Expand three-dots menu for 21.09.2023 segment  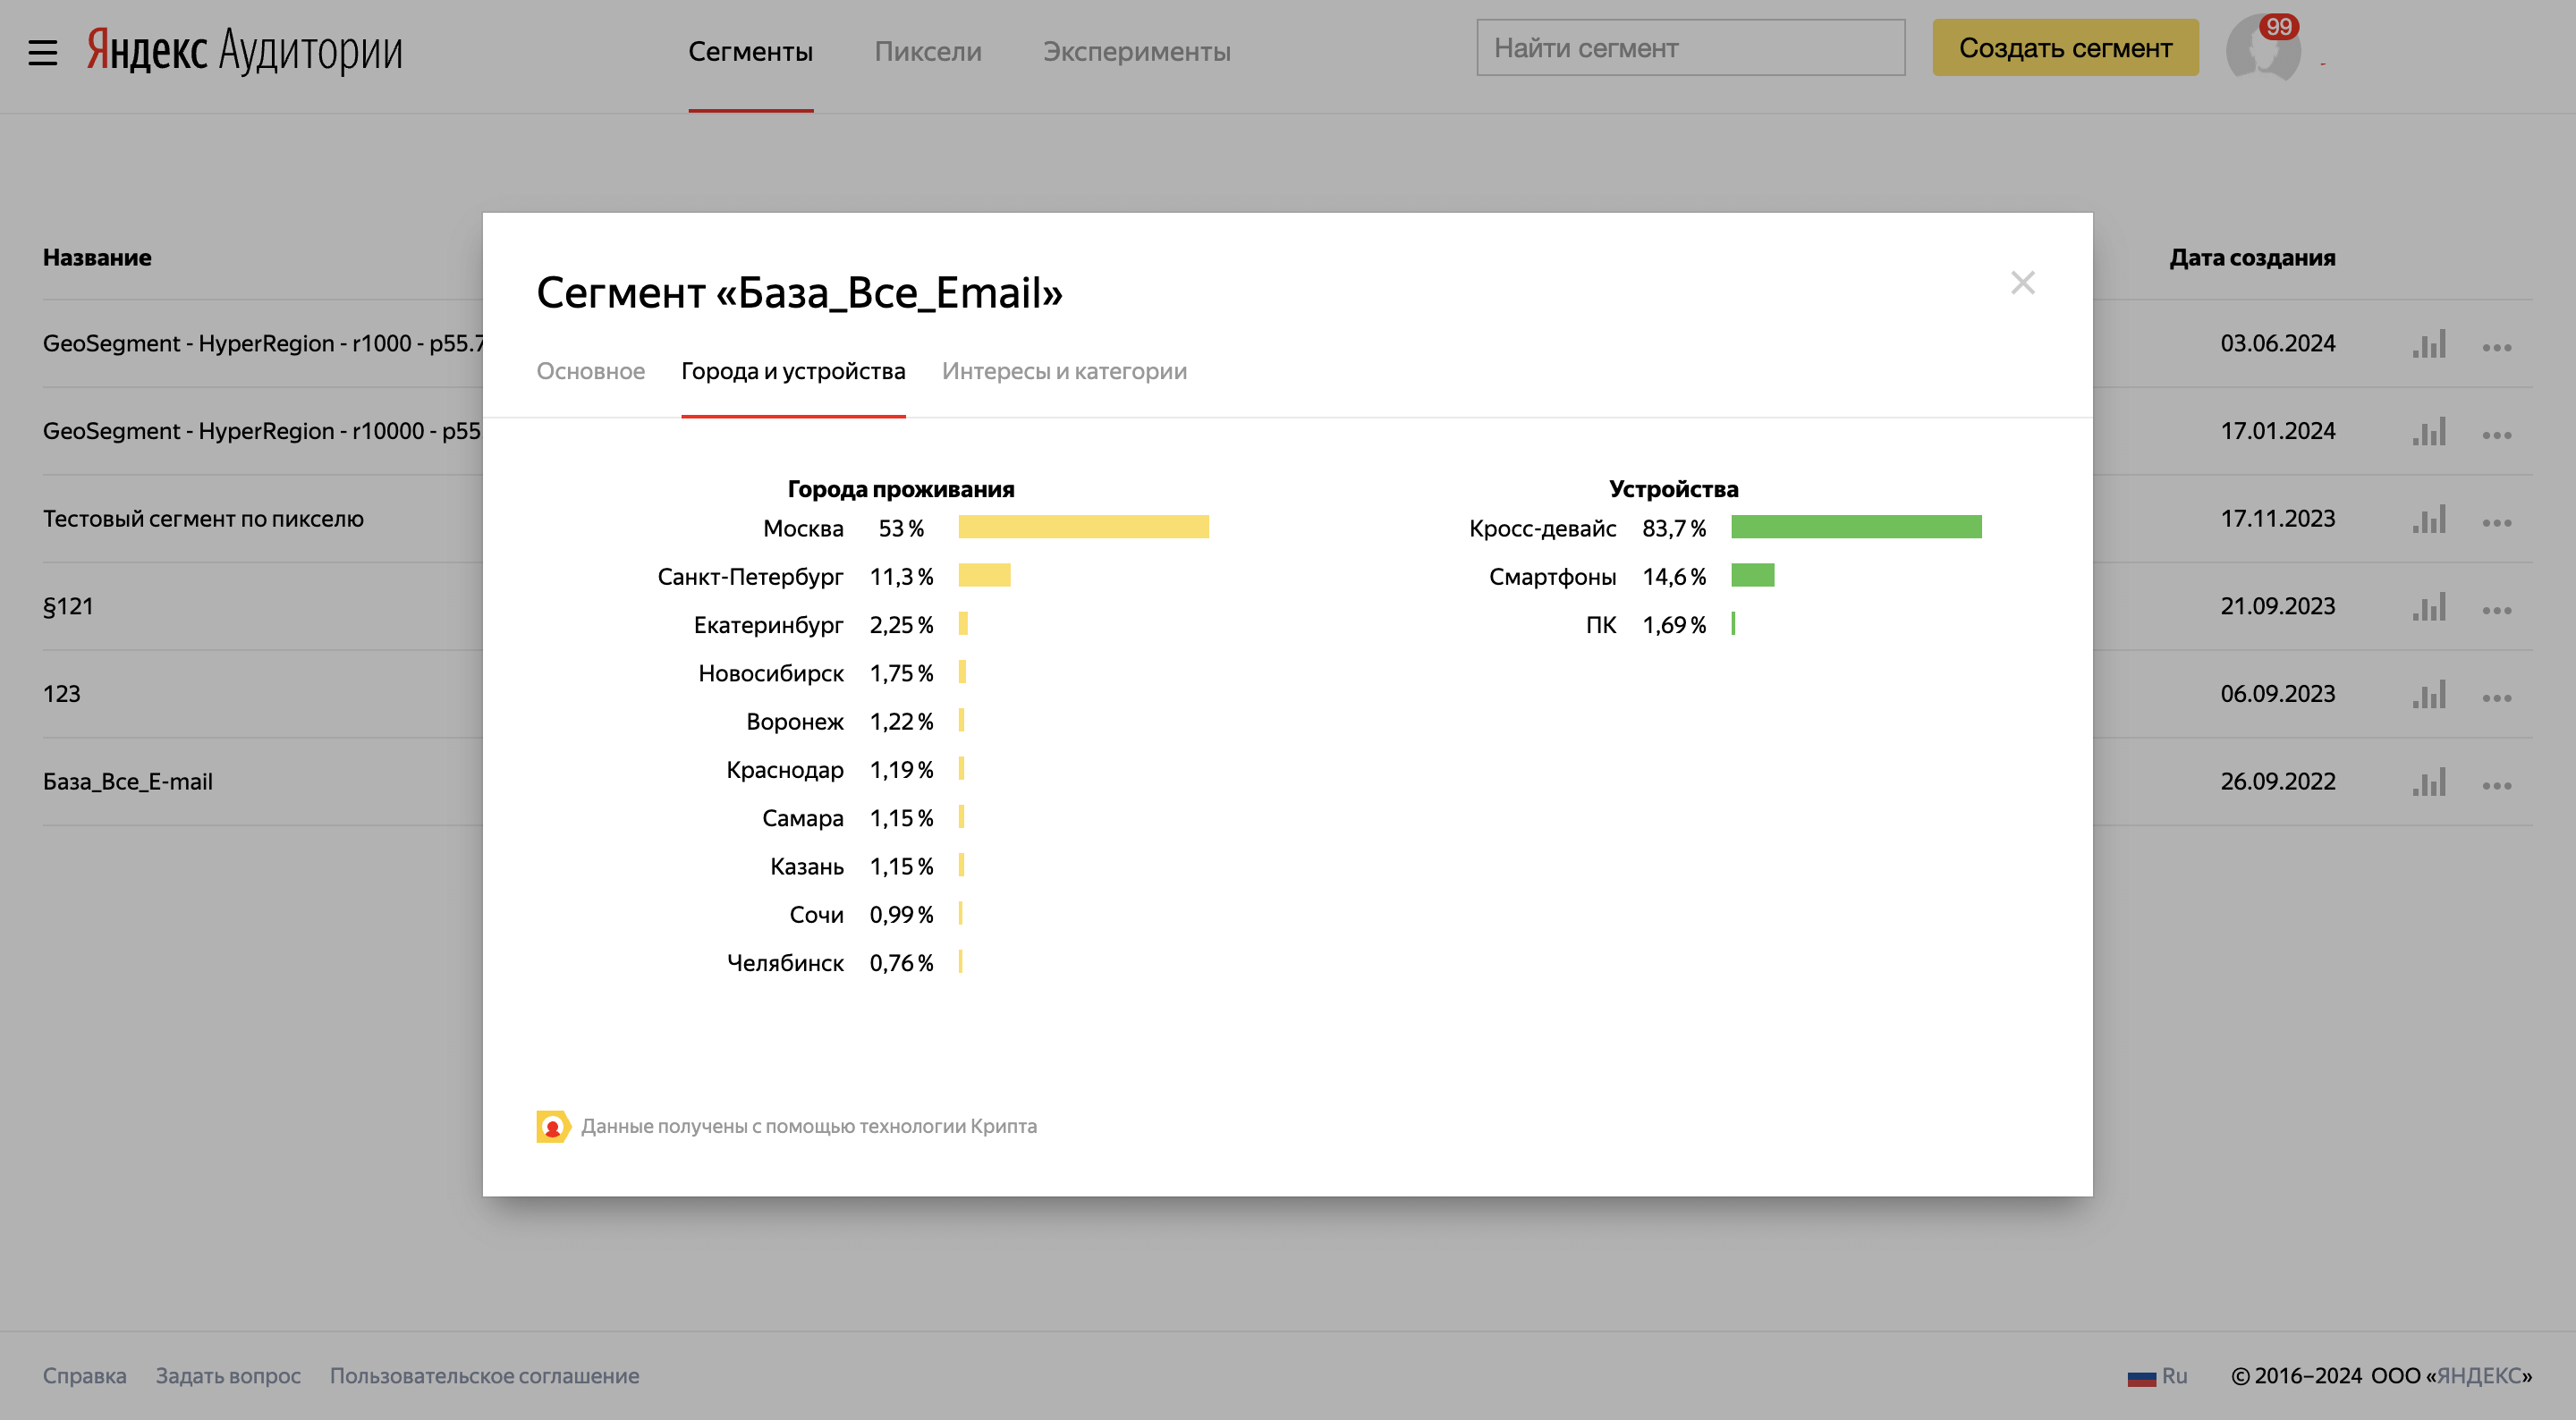[2497, 611]
